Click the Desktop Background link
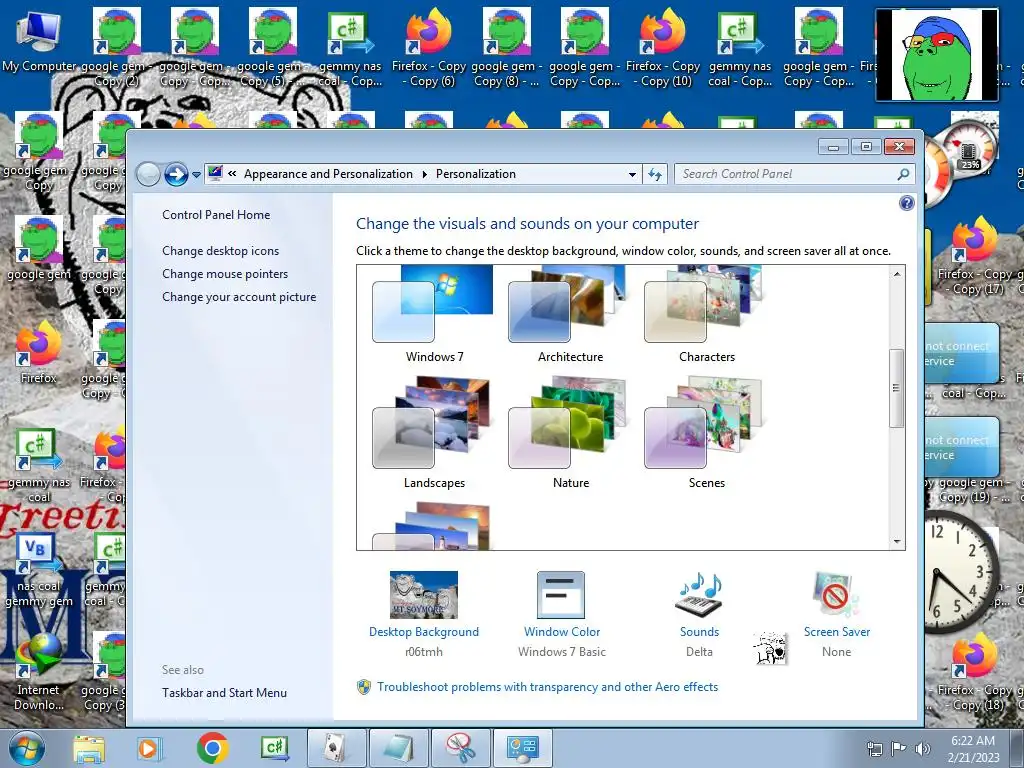The height and width of the screenshot is (768, 1024). [424, 632]
